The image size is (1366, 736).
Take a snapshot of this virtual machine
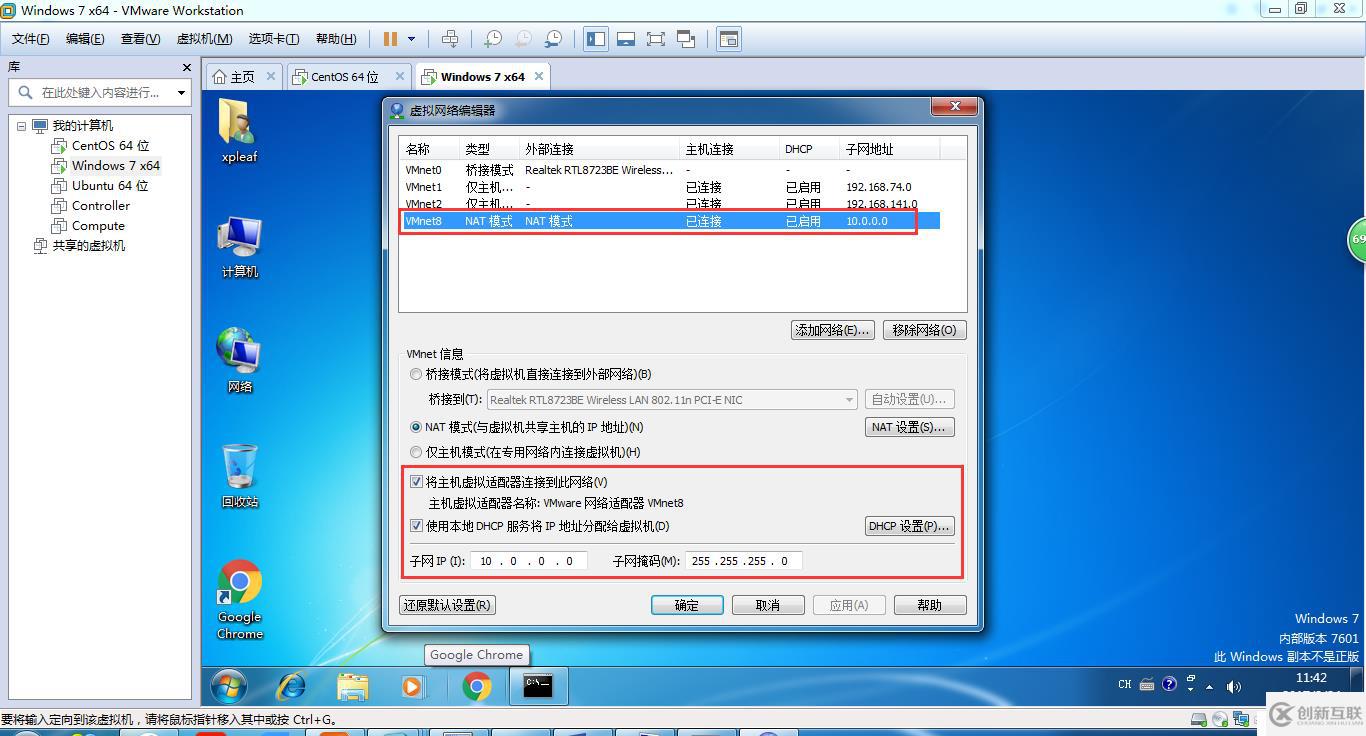click(x=492, y=39)
